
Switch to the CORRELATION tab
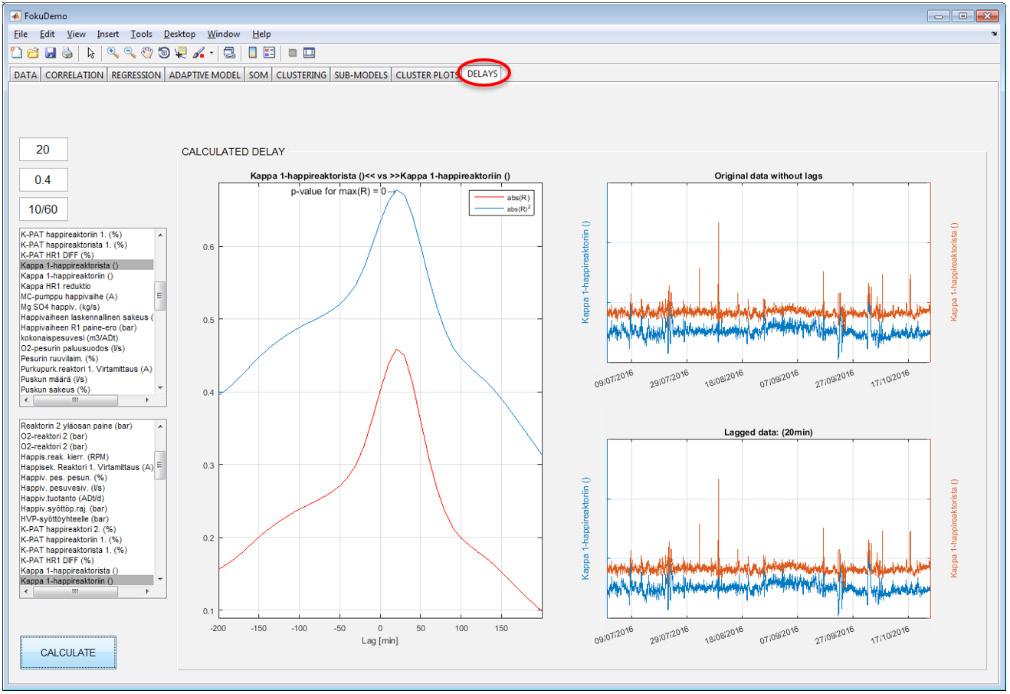tap(74, 75)
